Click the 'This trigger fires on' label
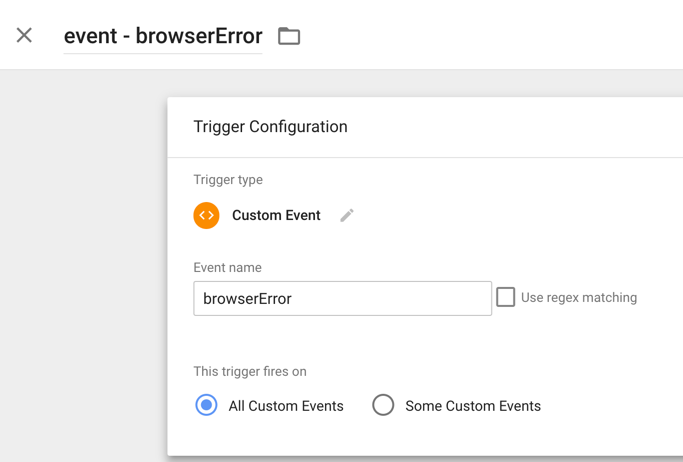Screen dimensions: 683x462 click(x=250, y=371)
